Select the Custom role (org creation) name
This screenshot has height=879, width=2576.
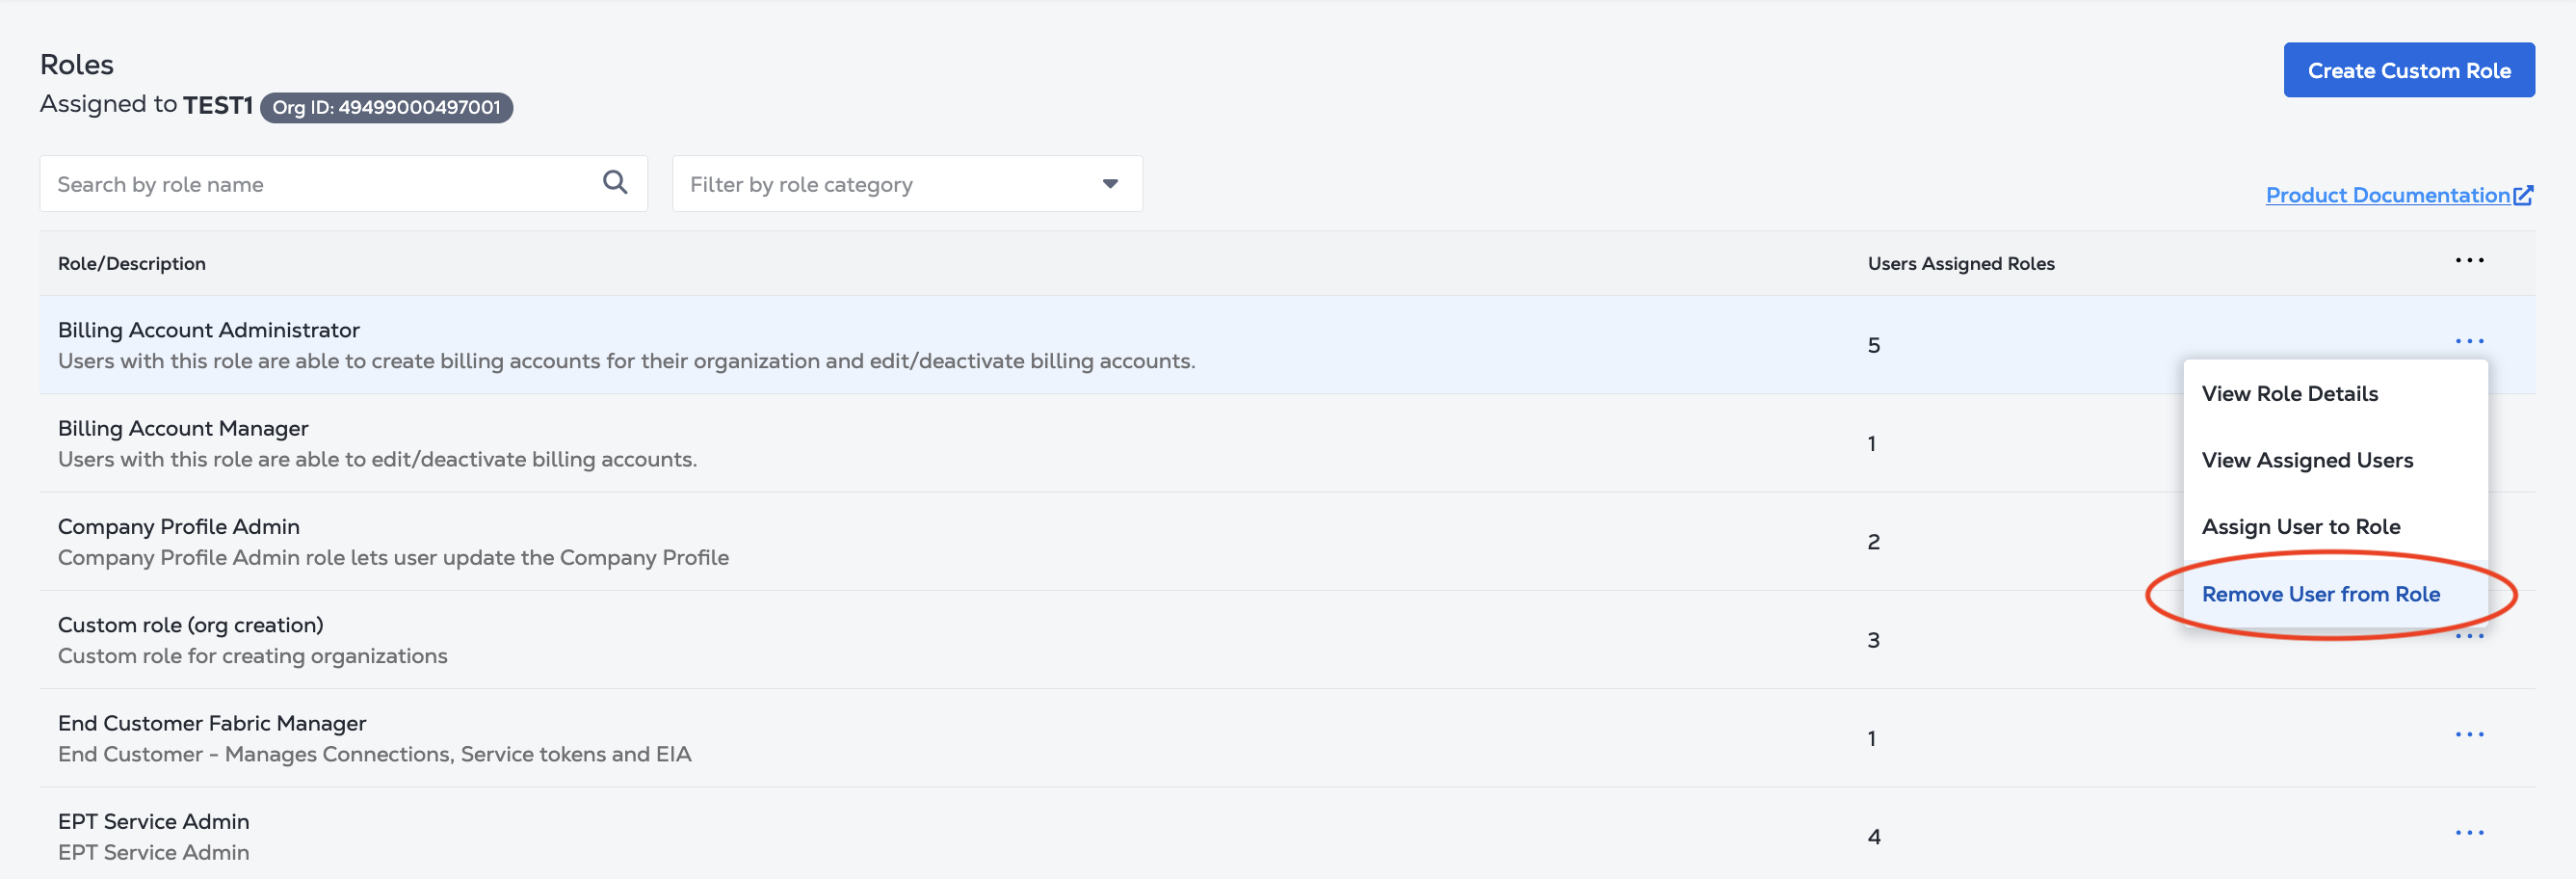point(191,625)
